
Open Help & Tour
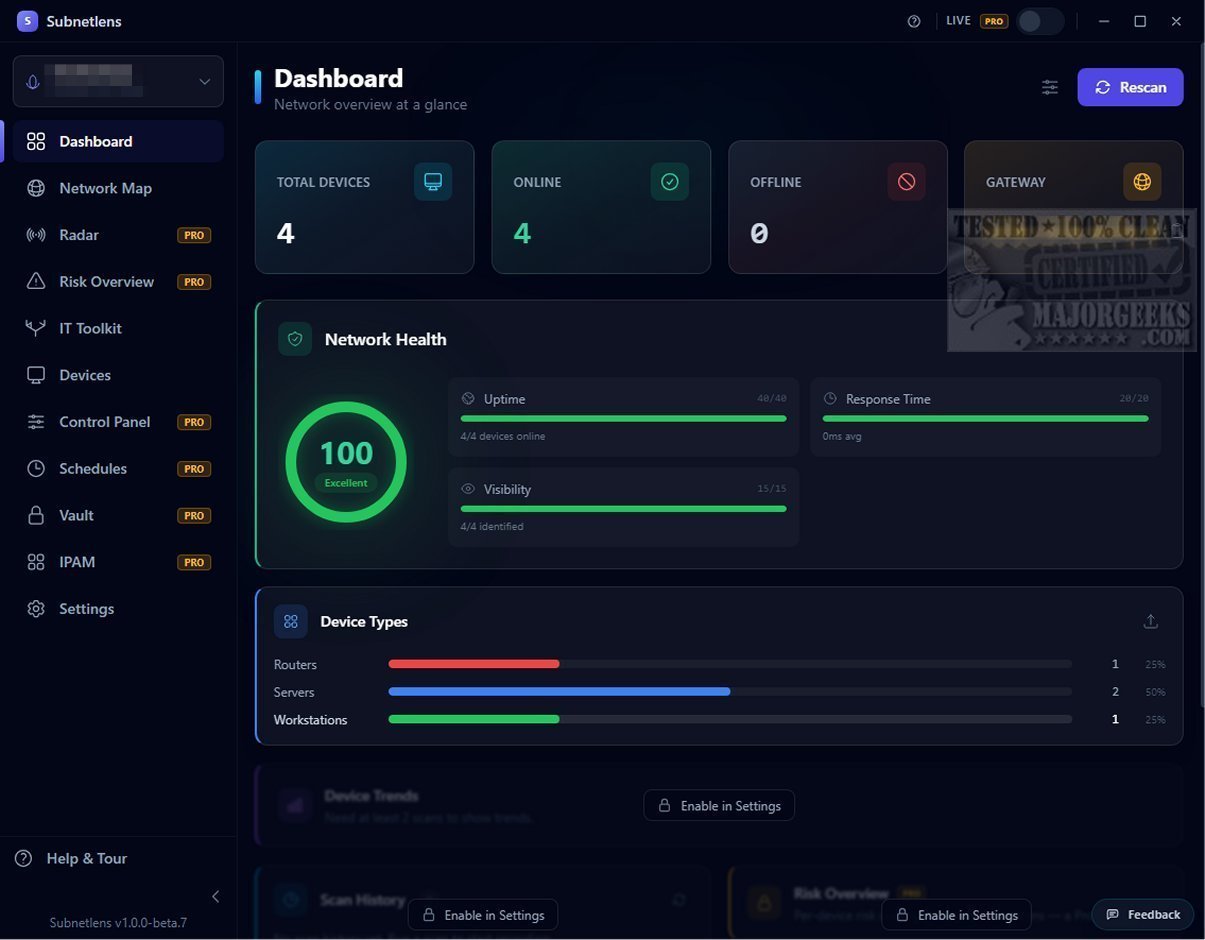click(72, 858)
